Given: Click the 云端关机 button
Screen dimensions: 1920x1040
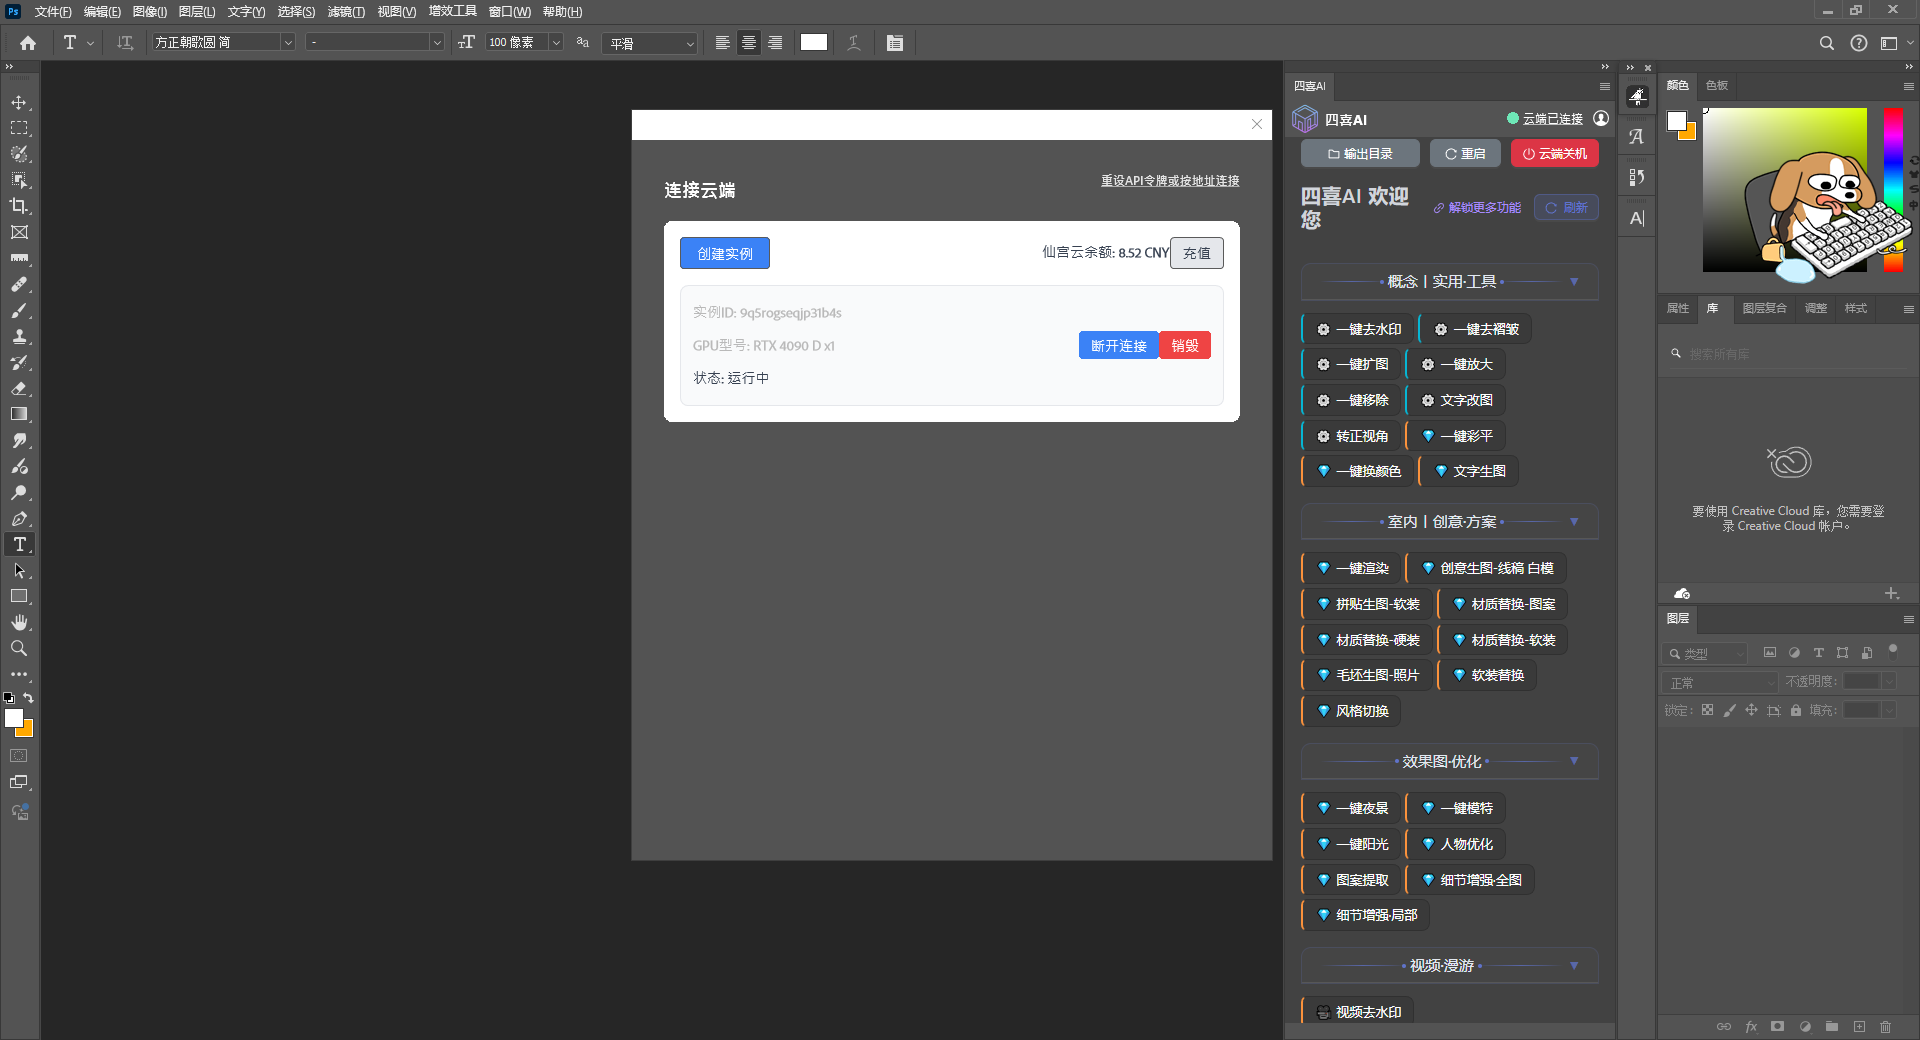Looking at the screenshot, I should (1555, 153).
